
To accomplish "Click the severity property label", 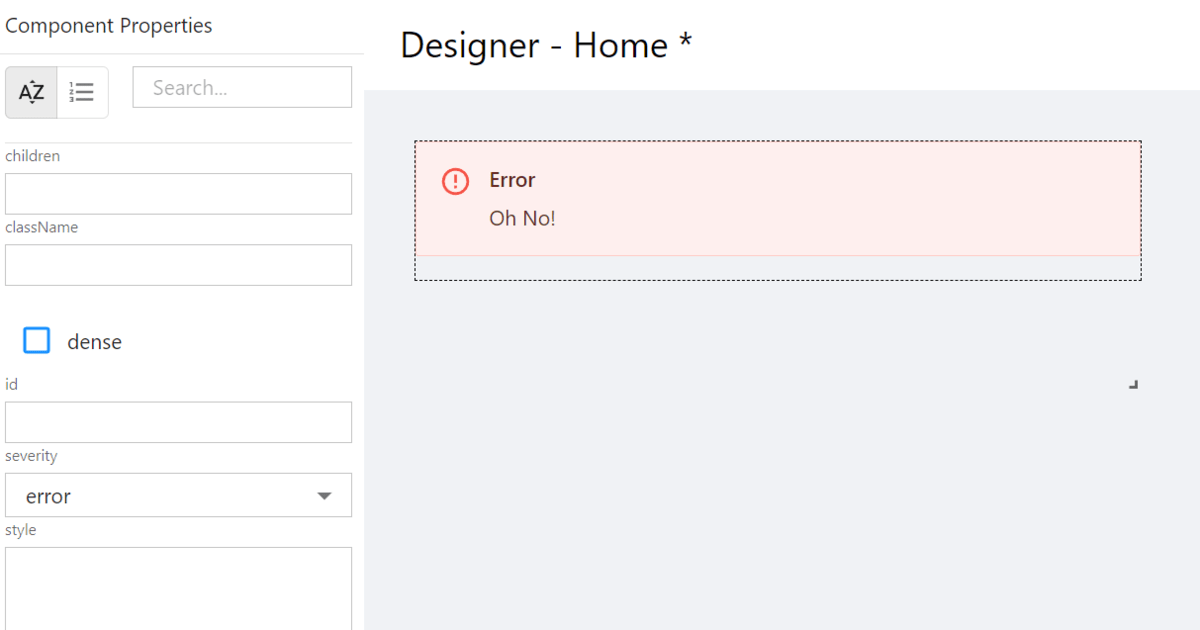I will click(31, 456).
